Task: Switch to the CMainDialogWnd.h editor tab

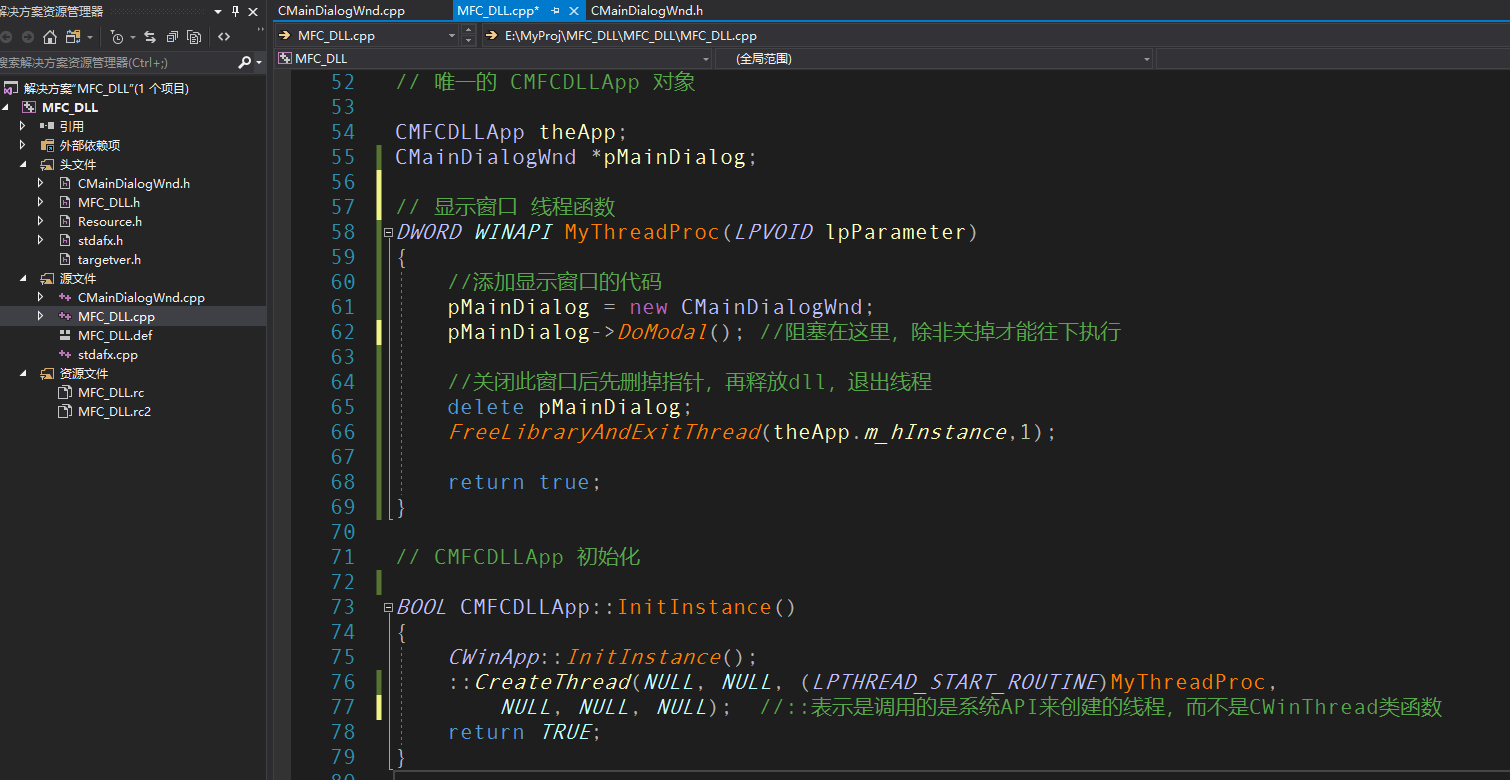Action: coord(647,11)
